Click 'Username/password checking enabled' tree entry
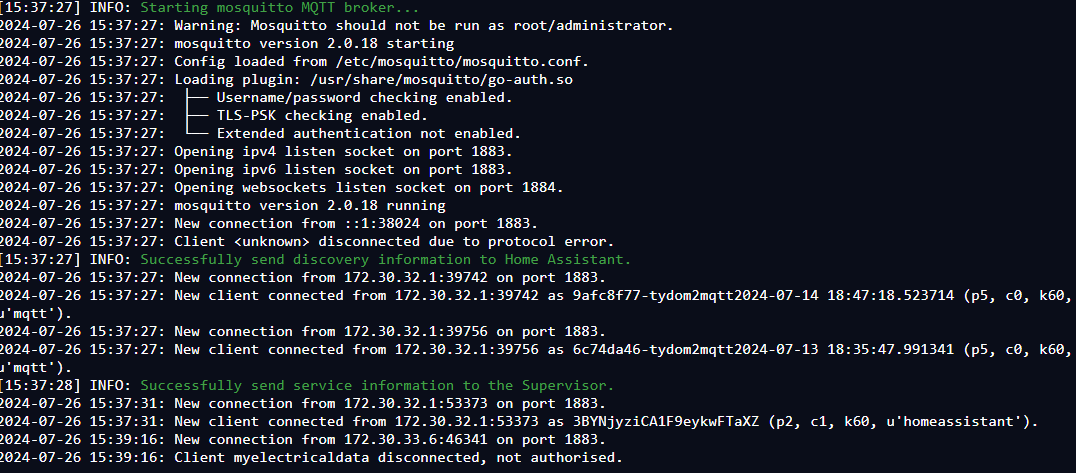 tap(364, 97)
